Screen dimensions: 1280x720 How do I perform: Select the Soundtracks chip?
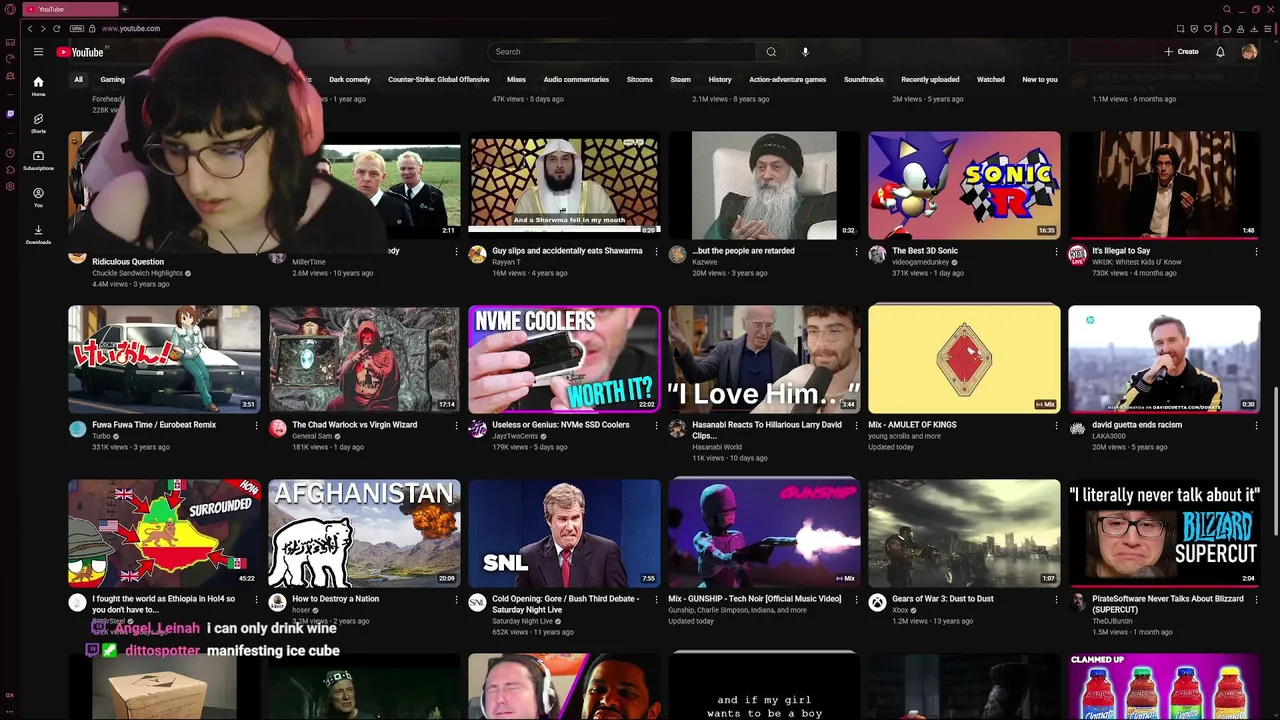pyautogui.click(x=863, y=80)
